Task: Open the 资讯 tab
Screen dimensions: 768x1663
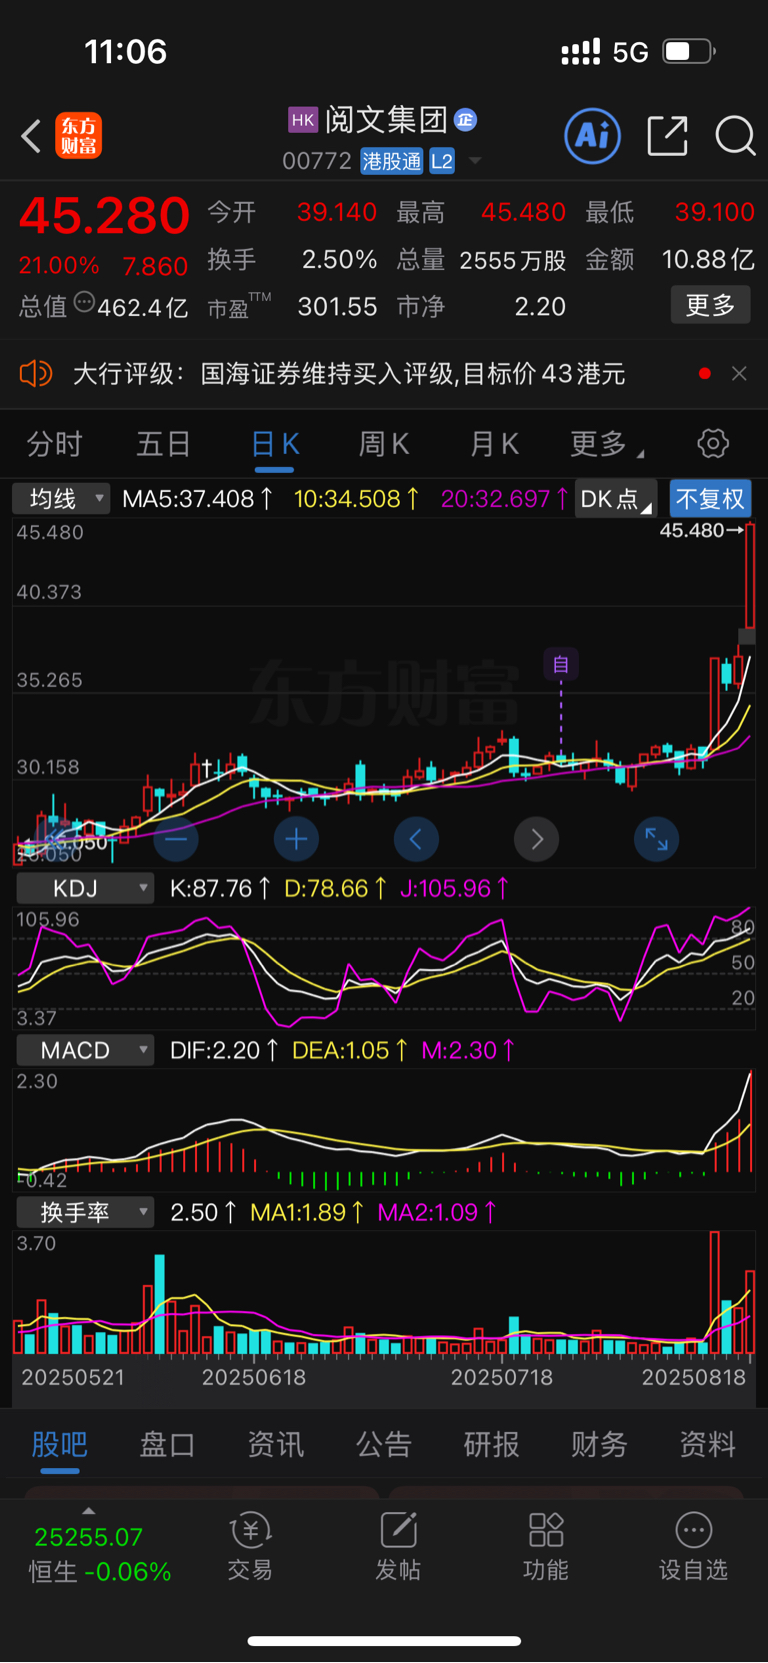Action: [275, 1444]
